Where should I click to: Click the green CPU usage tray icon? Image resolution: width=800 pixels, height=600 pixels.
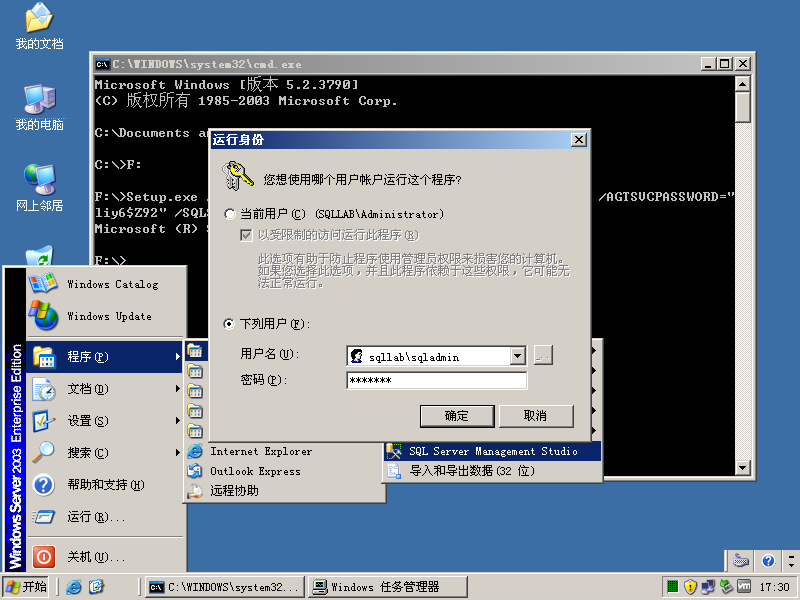point(673,587)
